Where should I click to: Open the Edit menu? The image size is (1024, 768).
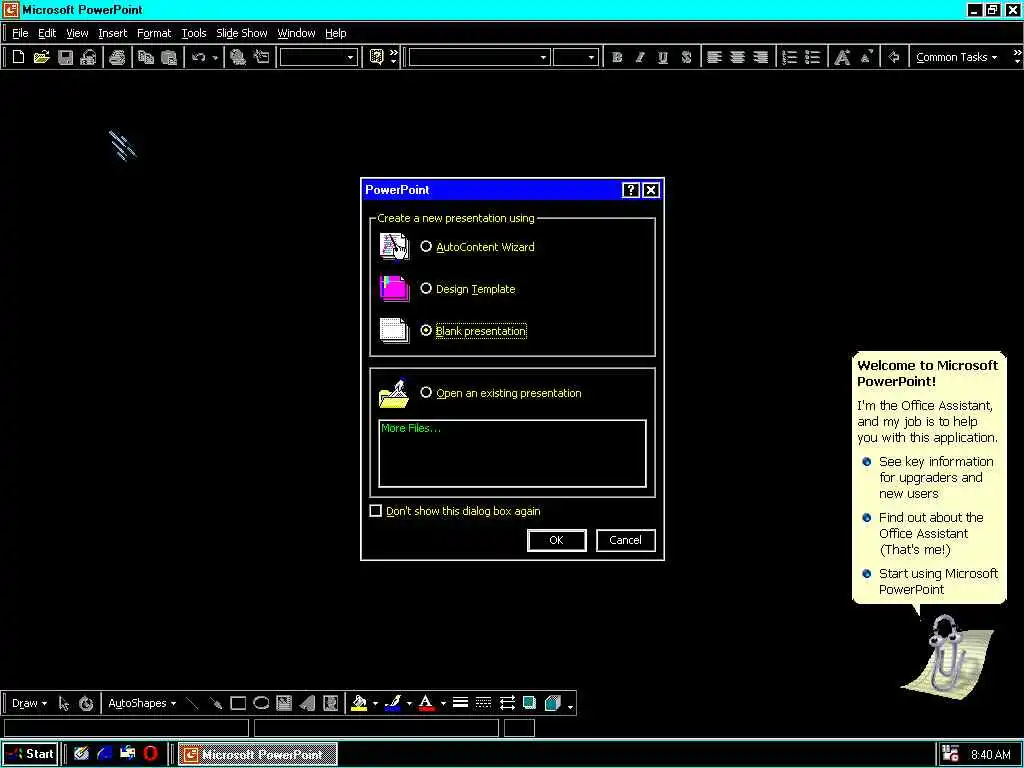47,33
